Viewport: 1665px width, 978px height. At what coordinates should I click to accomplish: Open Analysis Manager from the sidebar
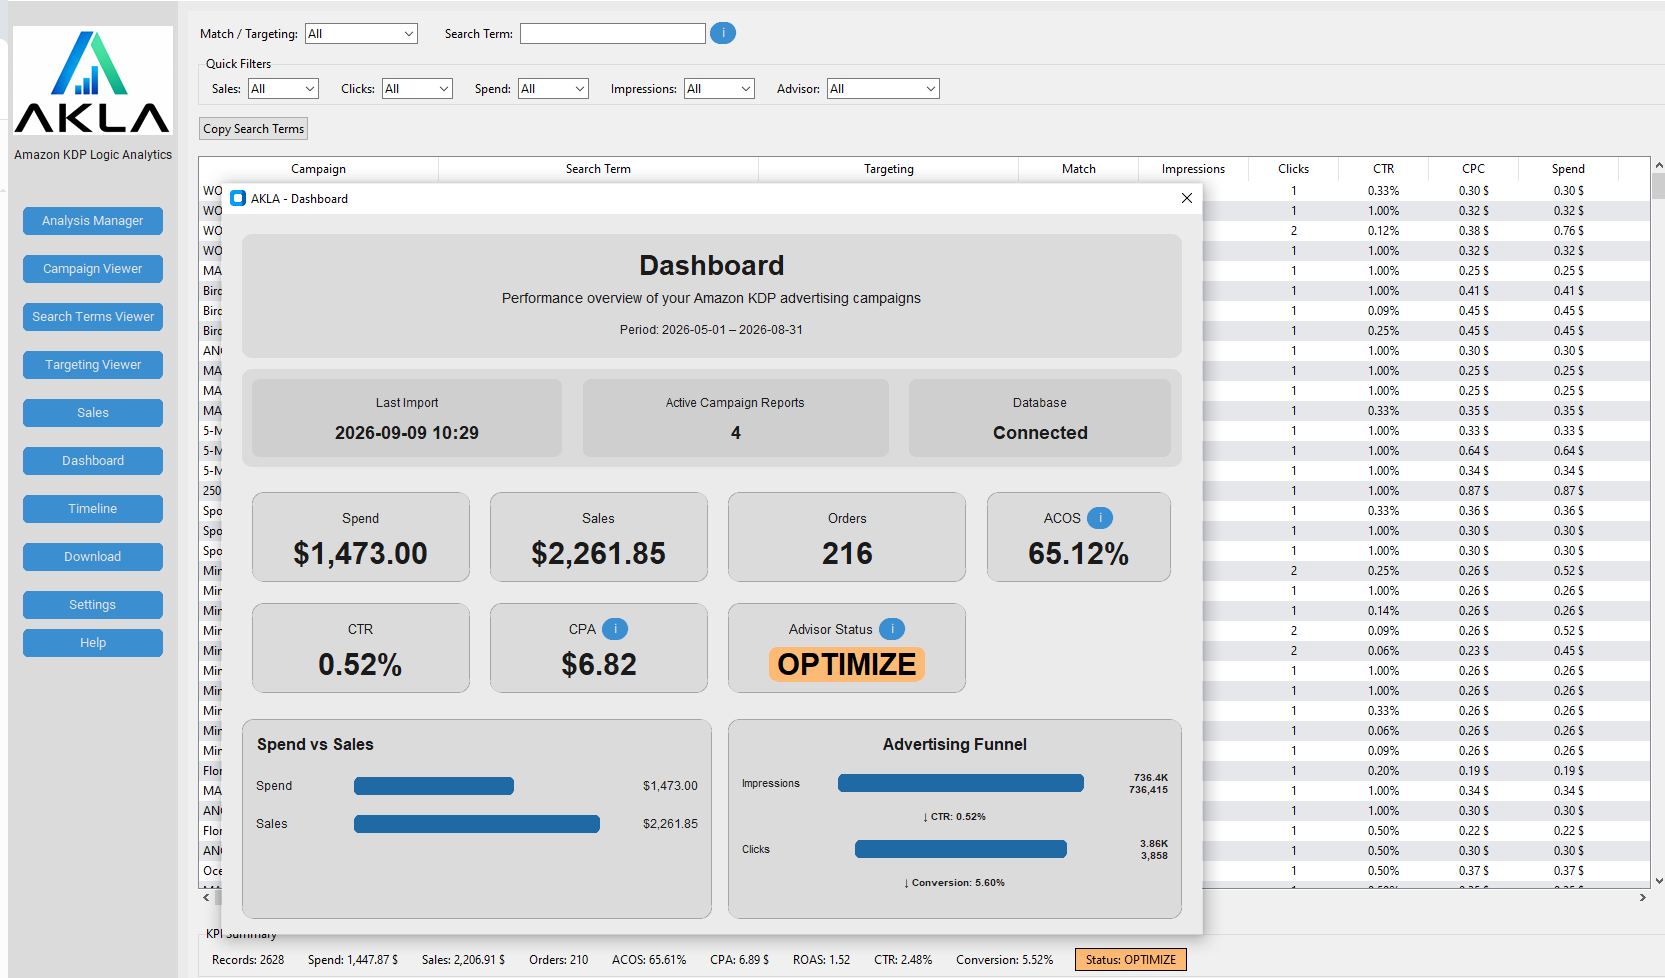[x=93, y=221]
